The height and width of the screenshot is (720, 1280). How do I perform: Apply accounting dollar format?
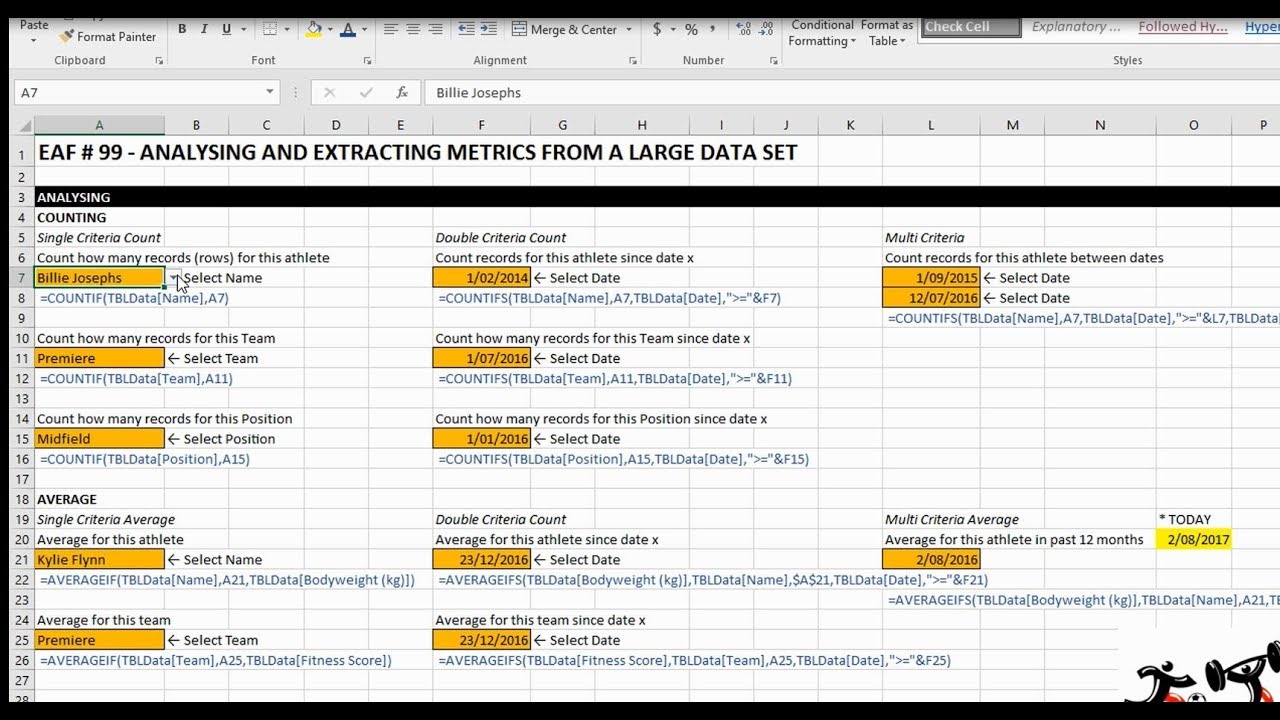657,30
